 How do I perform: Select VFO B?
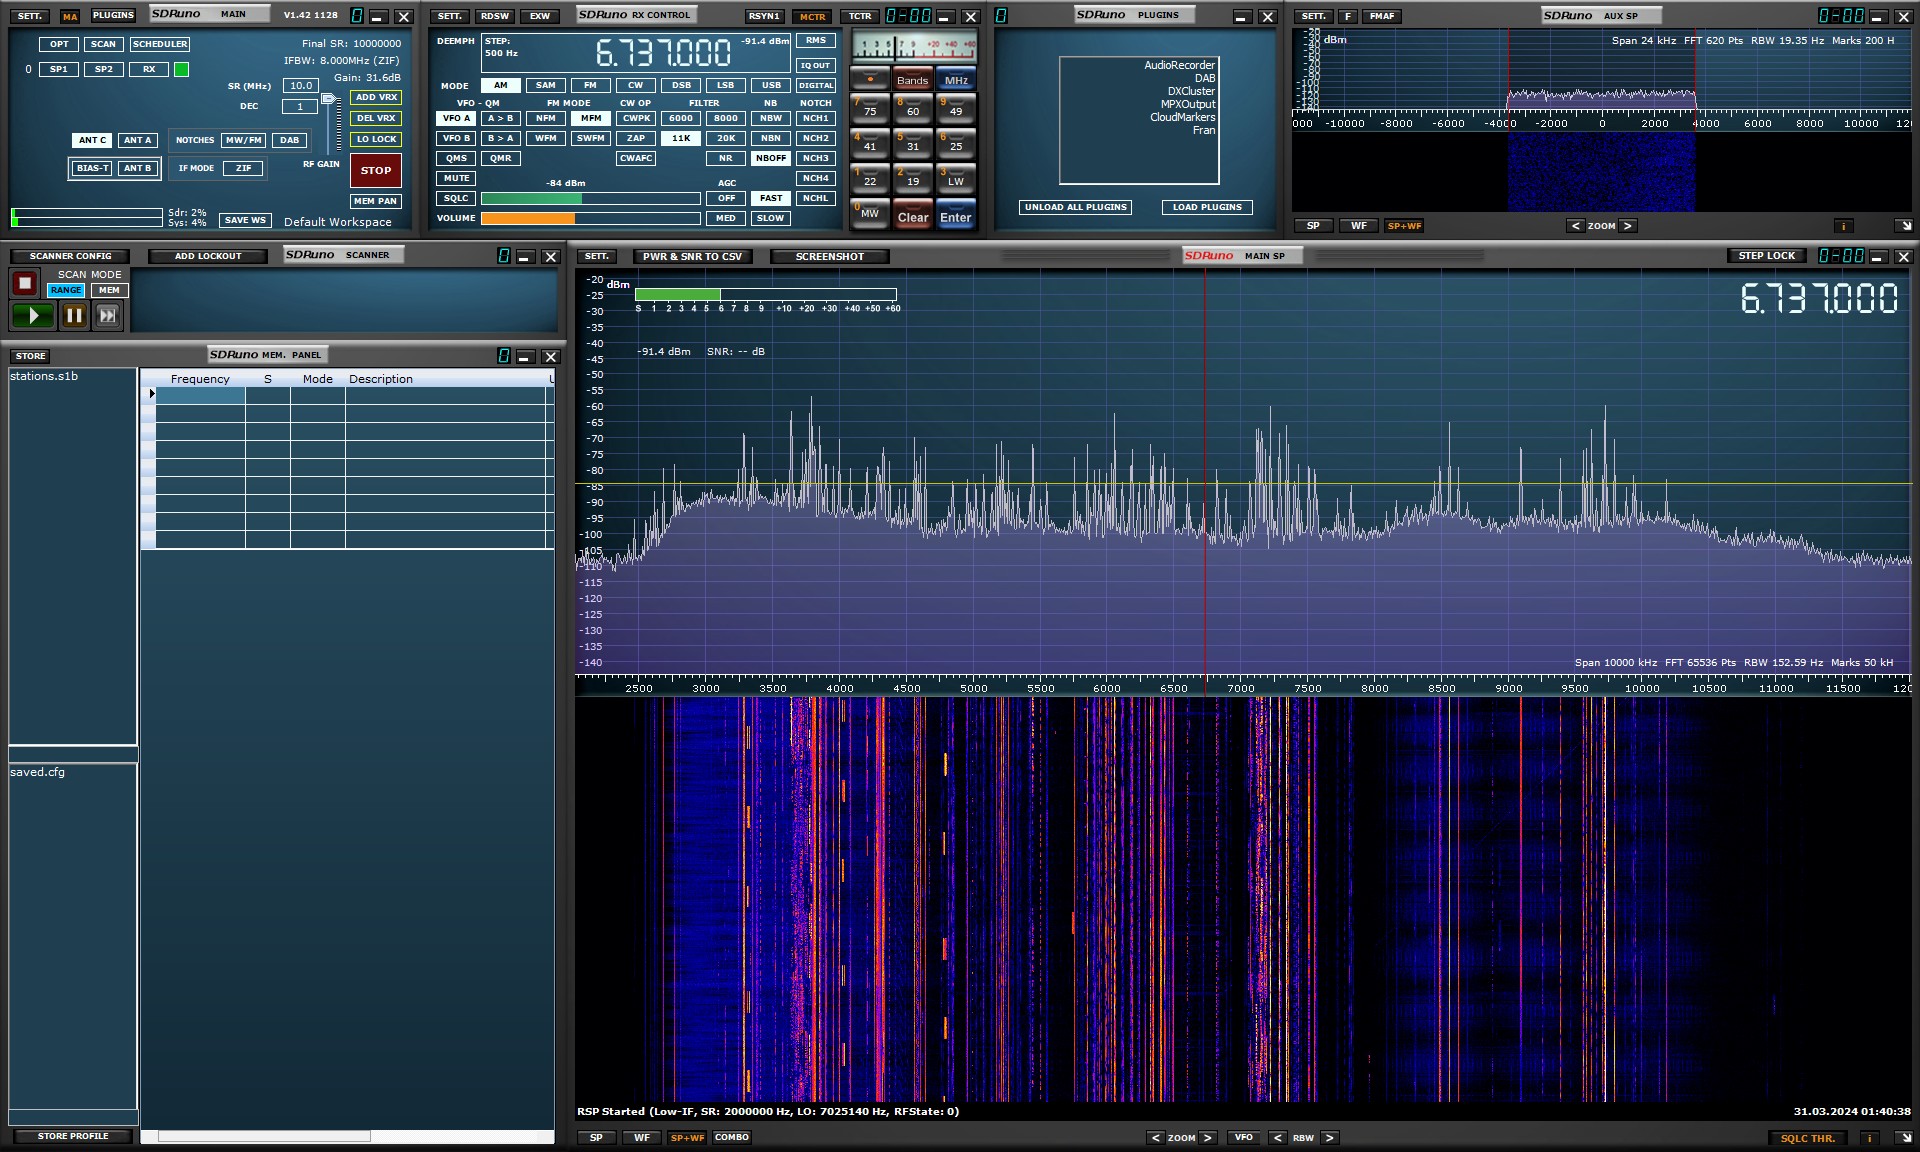click(456, 138)
